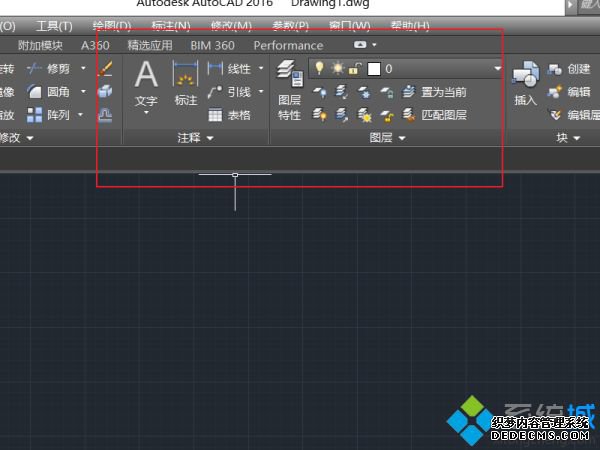Open Layer Properties (图层特性) manager

(290, 90)
